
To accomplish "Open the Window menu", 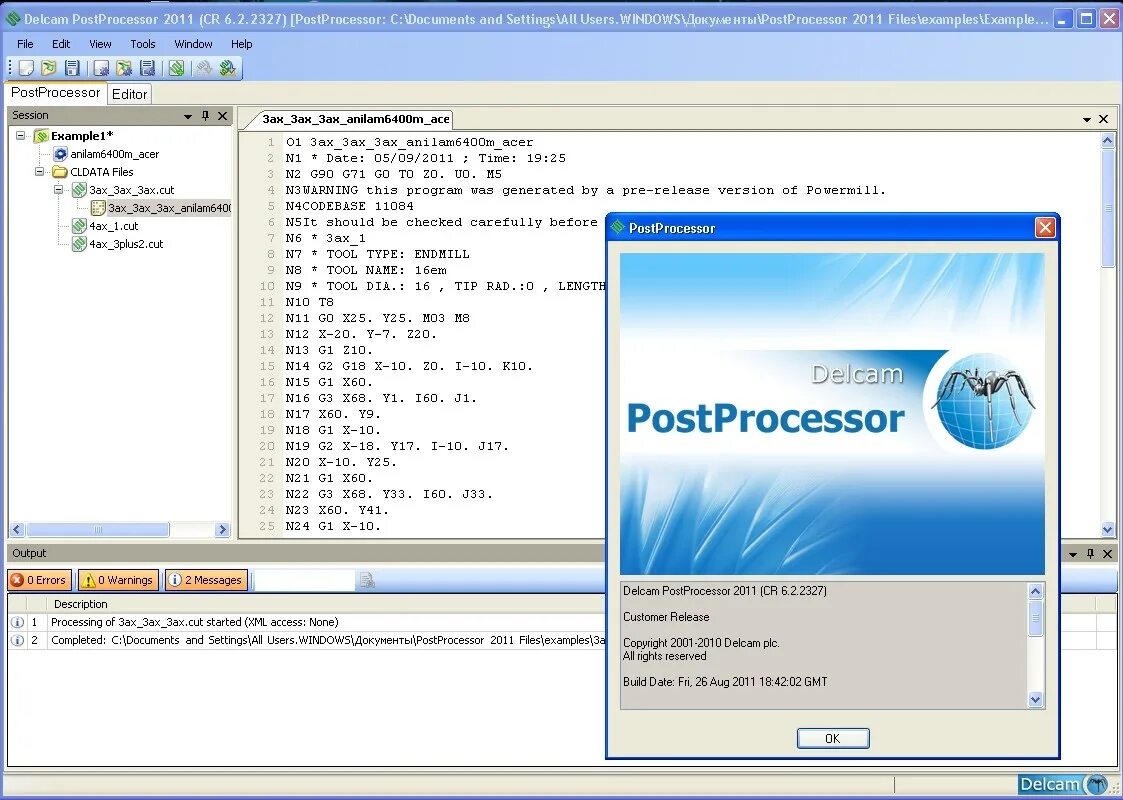I will [x=193, y=44].
